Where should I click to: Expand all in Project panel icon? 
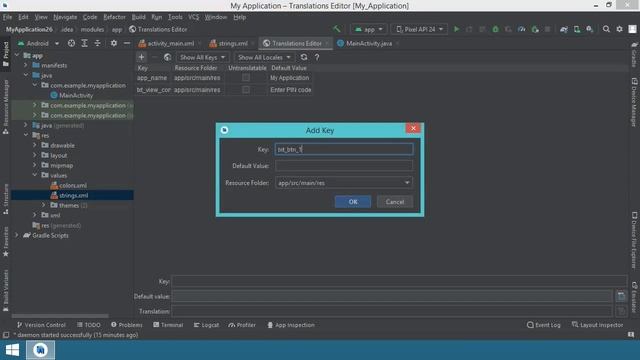pyautogui.click(x=84, y=43)
